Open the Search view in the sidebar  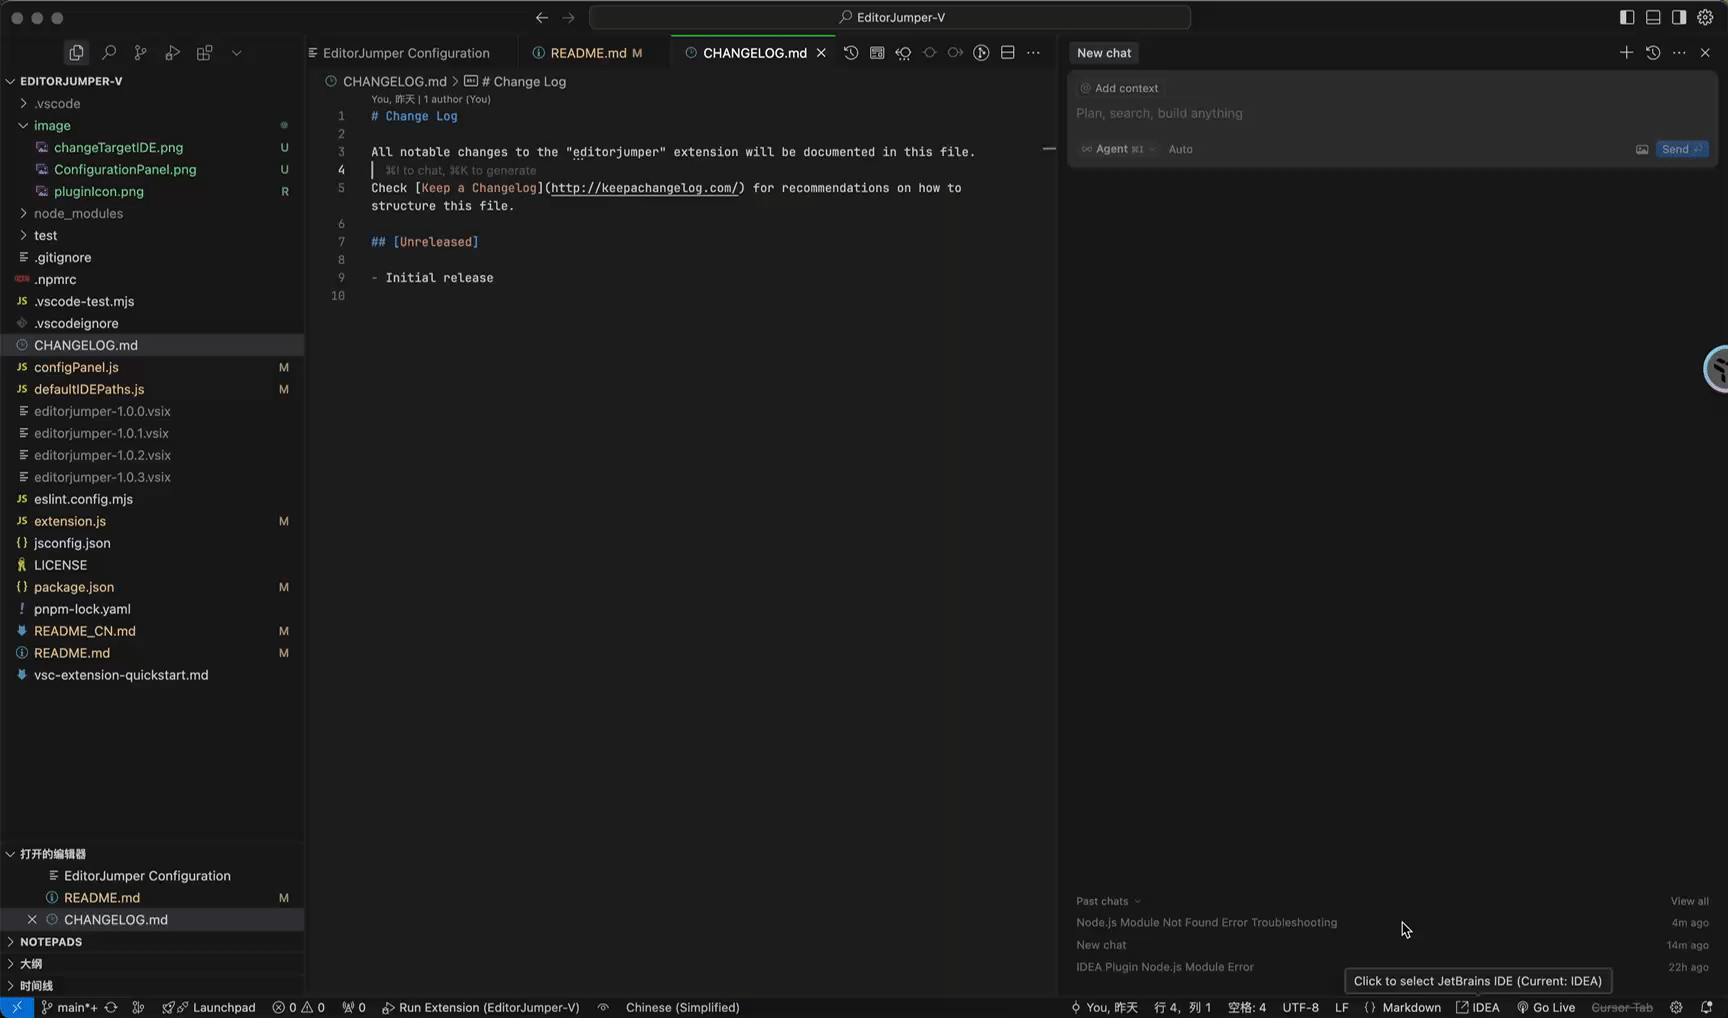109,52
